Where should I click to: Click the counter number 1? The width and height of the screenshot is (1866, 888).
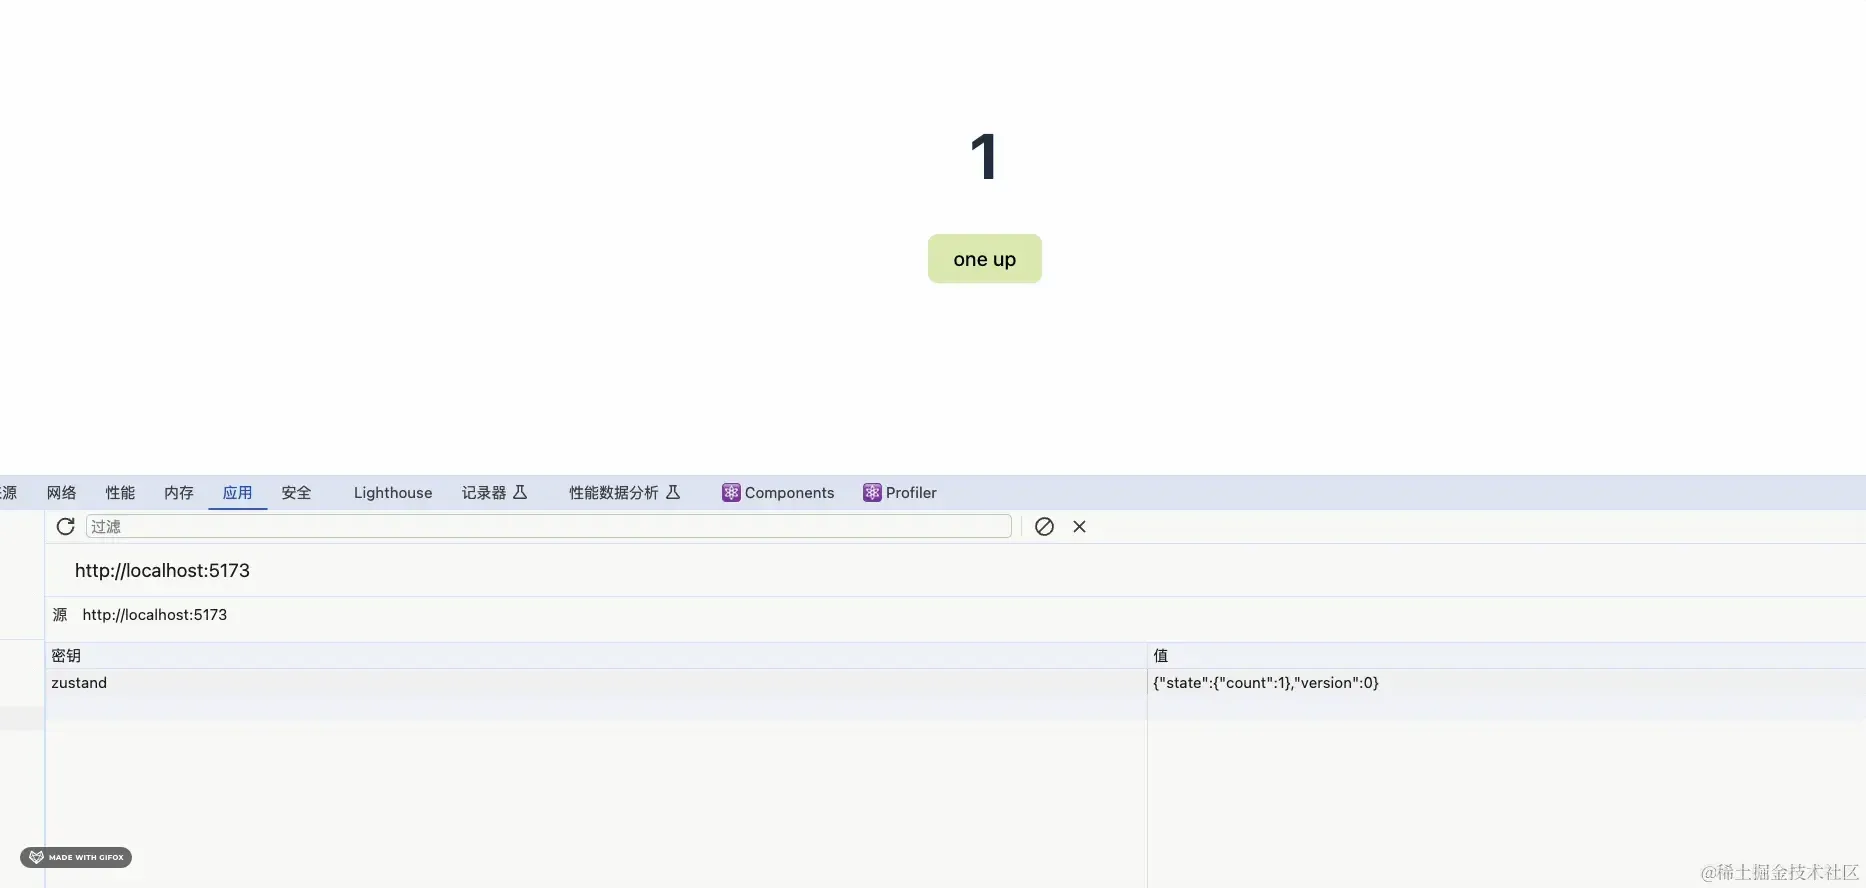pyautogui.click(x=984, y=157)
